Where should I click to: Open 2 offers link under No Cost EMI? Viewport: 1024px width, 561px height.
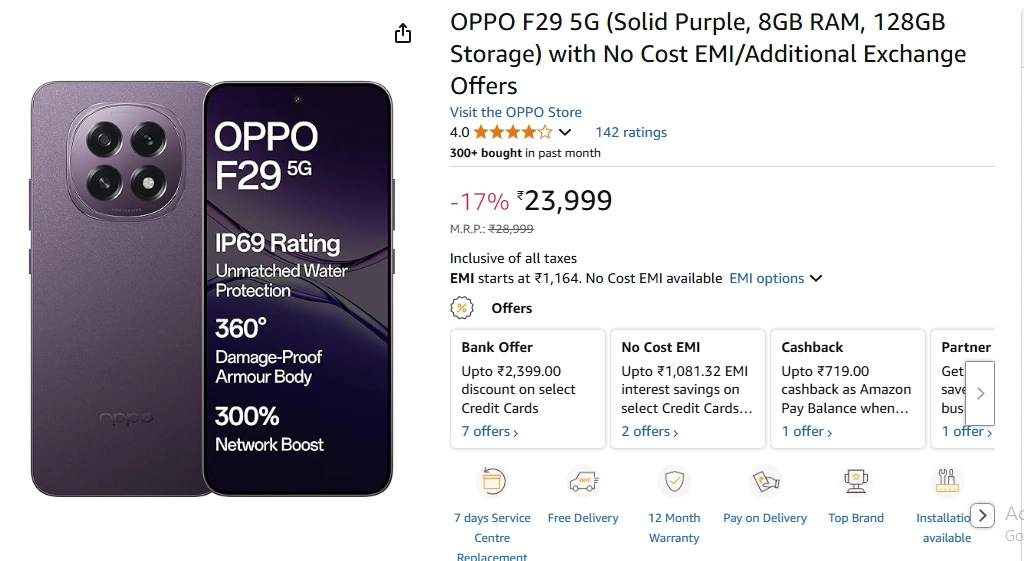tap(650, 431)
